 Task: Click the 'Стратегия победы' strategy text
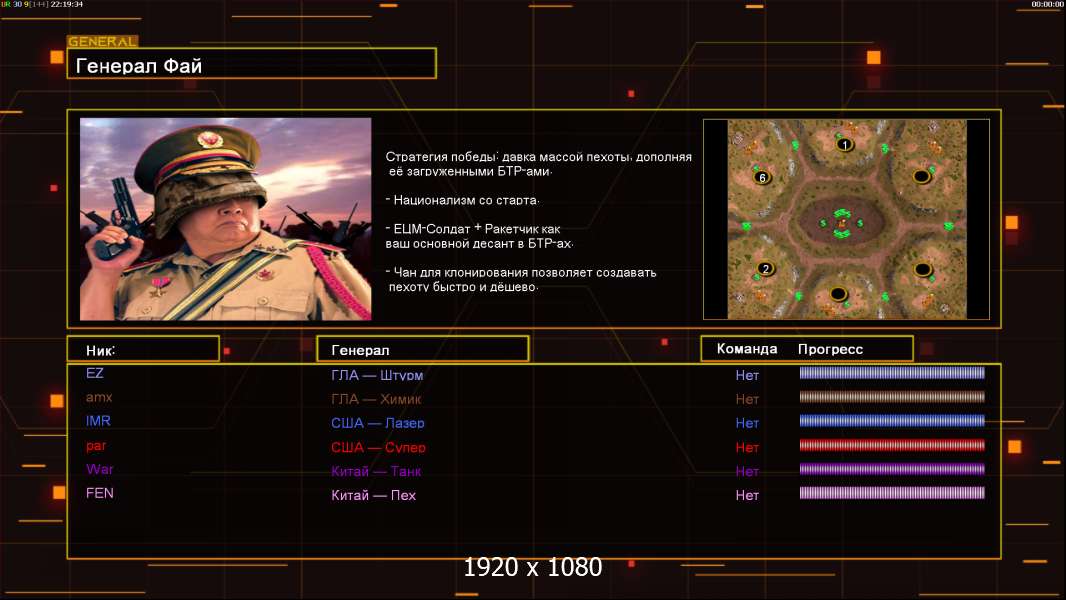point(538,164)
